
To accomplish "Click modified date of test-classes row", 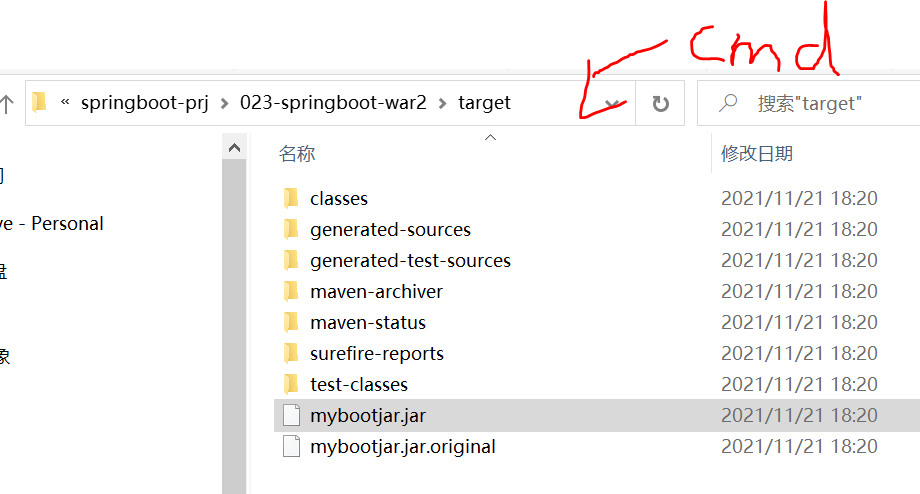I will [799, 384].
